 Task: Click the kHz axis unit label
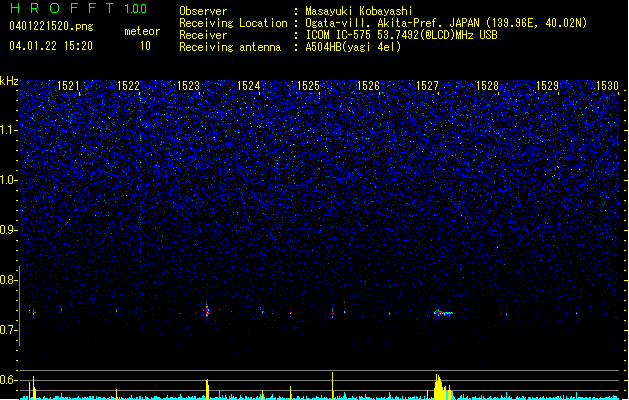tap(9, 81)
